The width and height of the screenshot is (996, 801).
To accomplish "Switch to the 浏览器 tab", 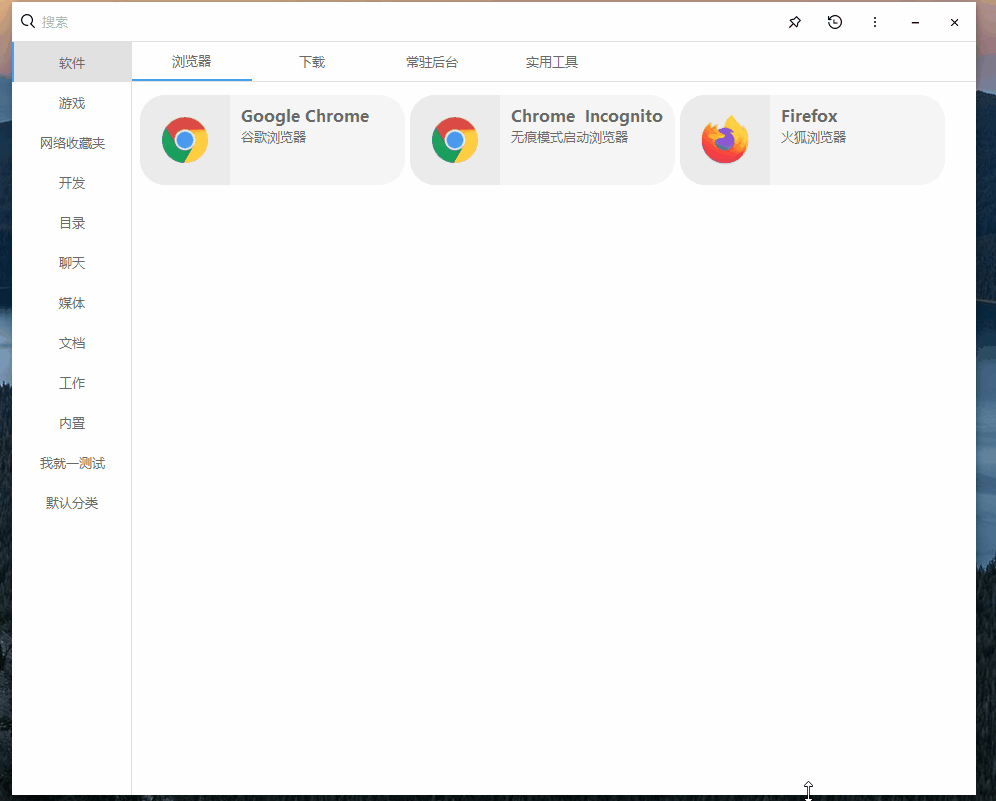I will pyautogui.click(x=192, y=62).
